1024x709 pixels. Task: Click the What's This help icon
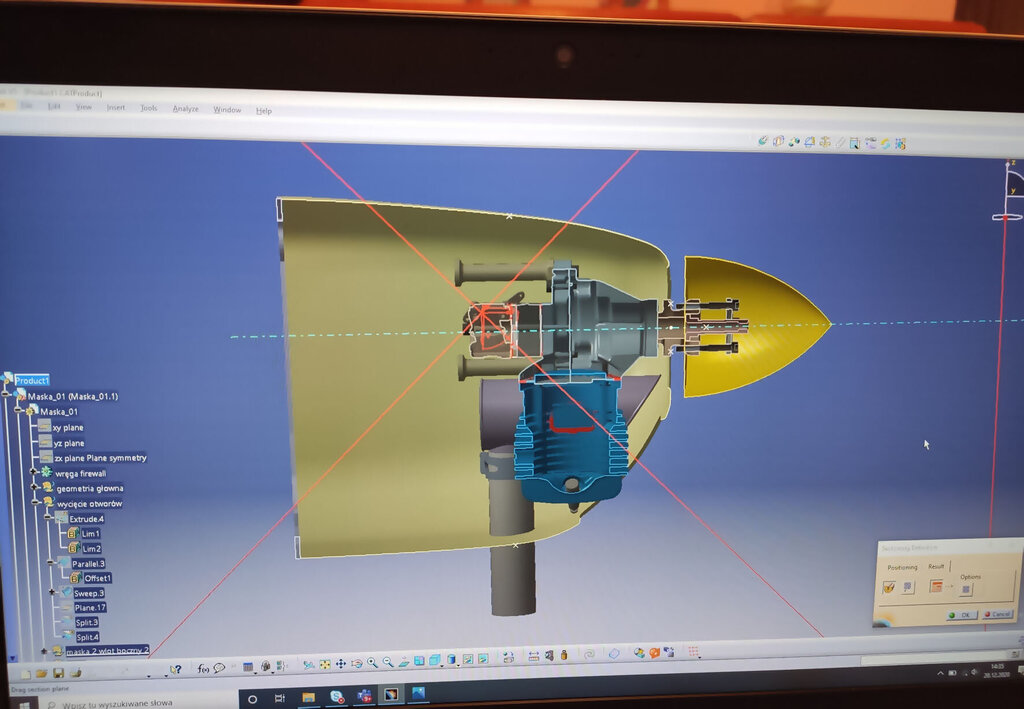coord(176,669)
